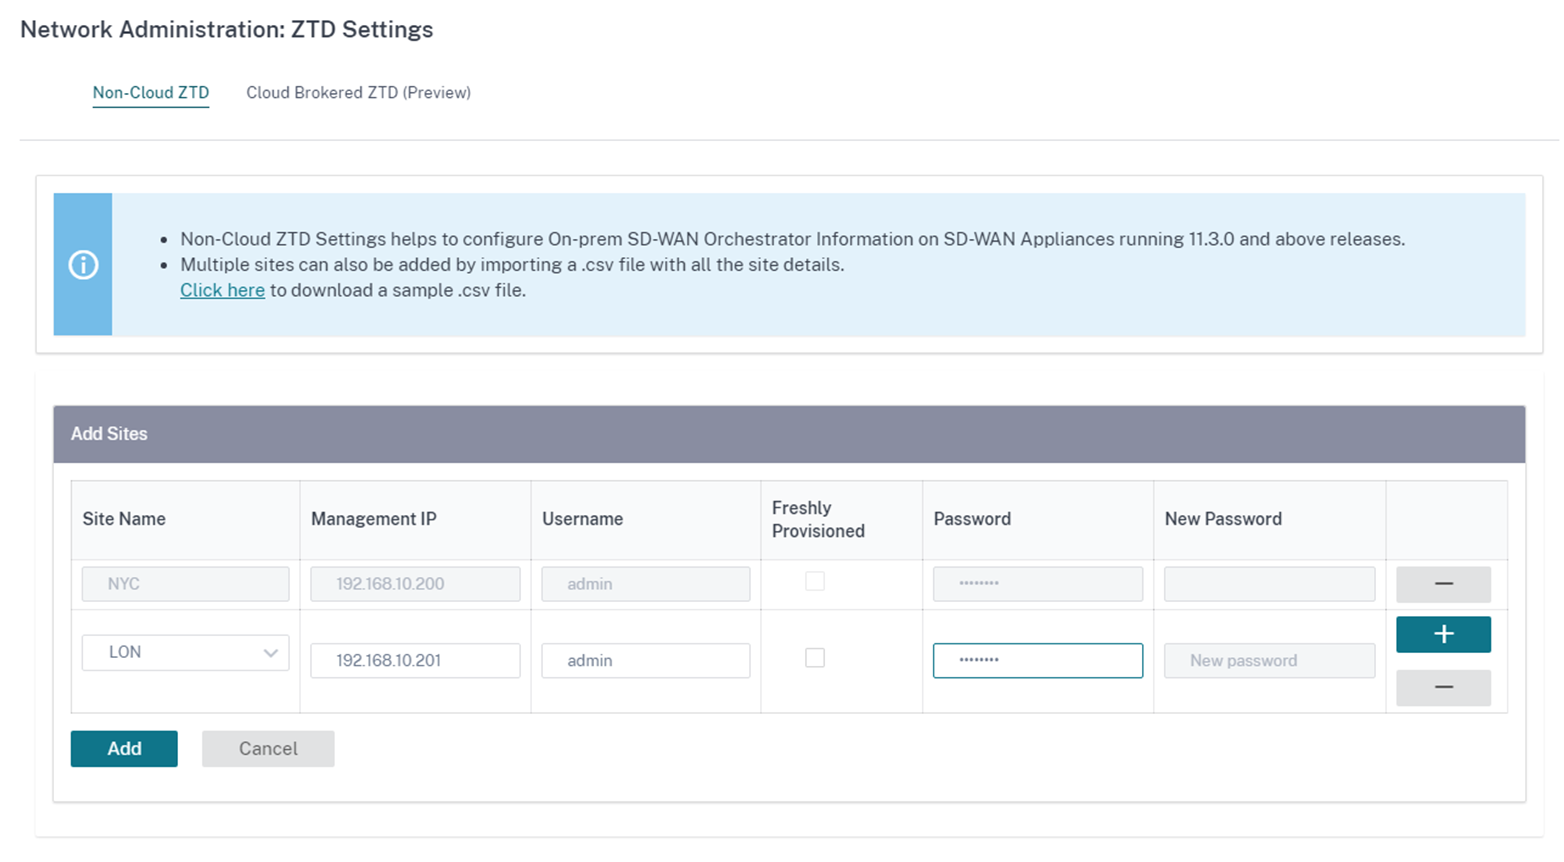
Task: Click the New Password field in NYC row
Action: (x=1269, y=584)
